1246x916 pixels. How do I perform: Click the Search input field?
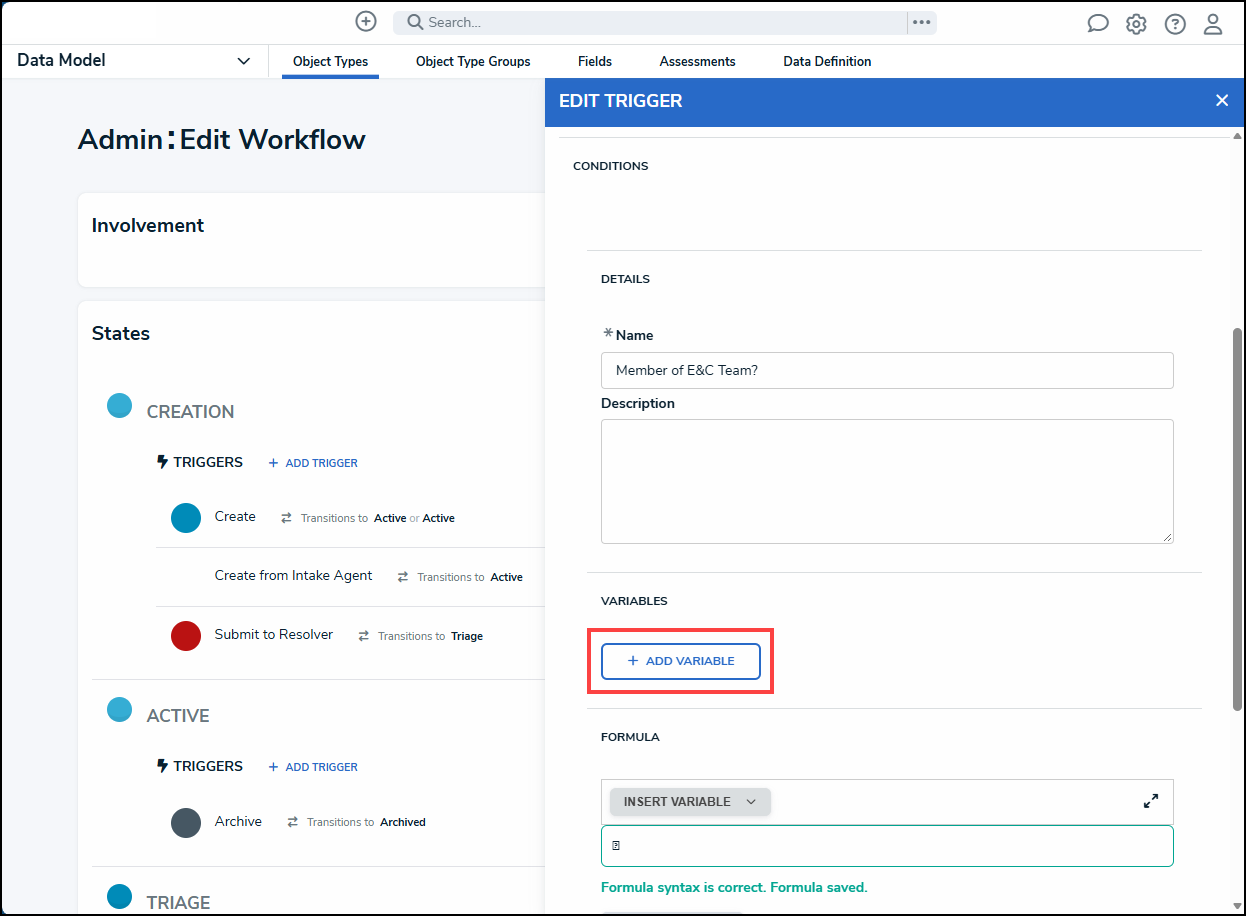point(650,22)
